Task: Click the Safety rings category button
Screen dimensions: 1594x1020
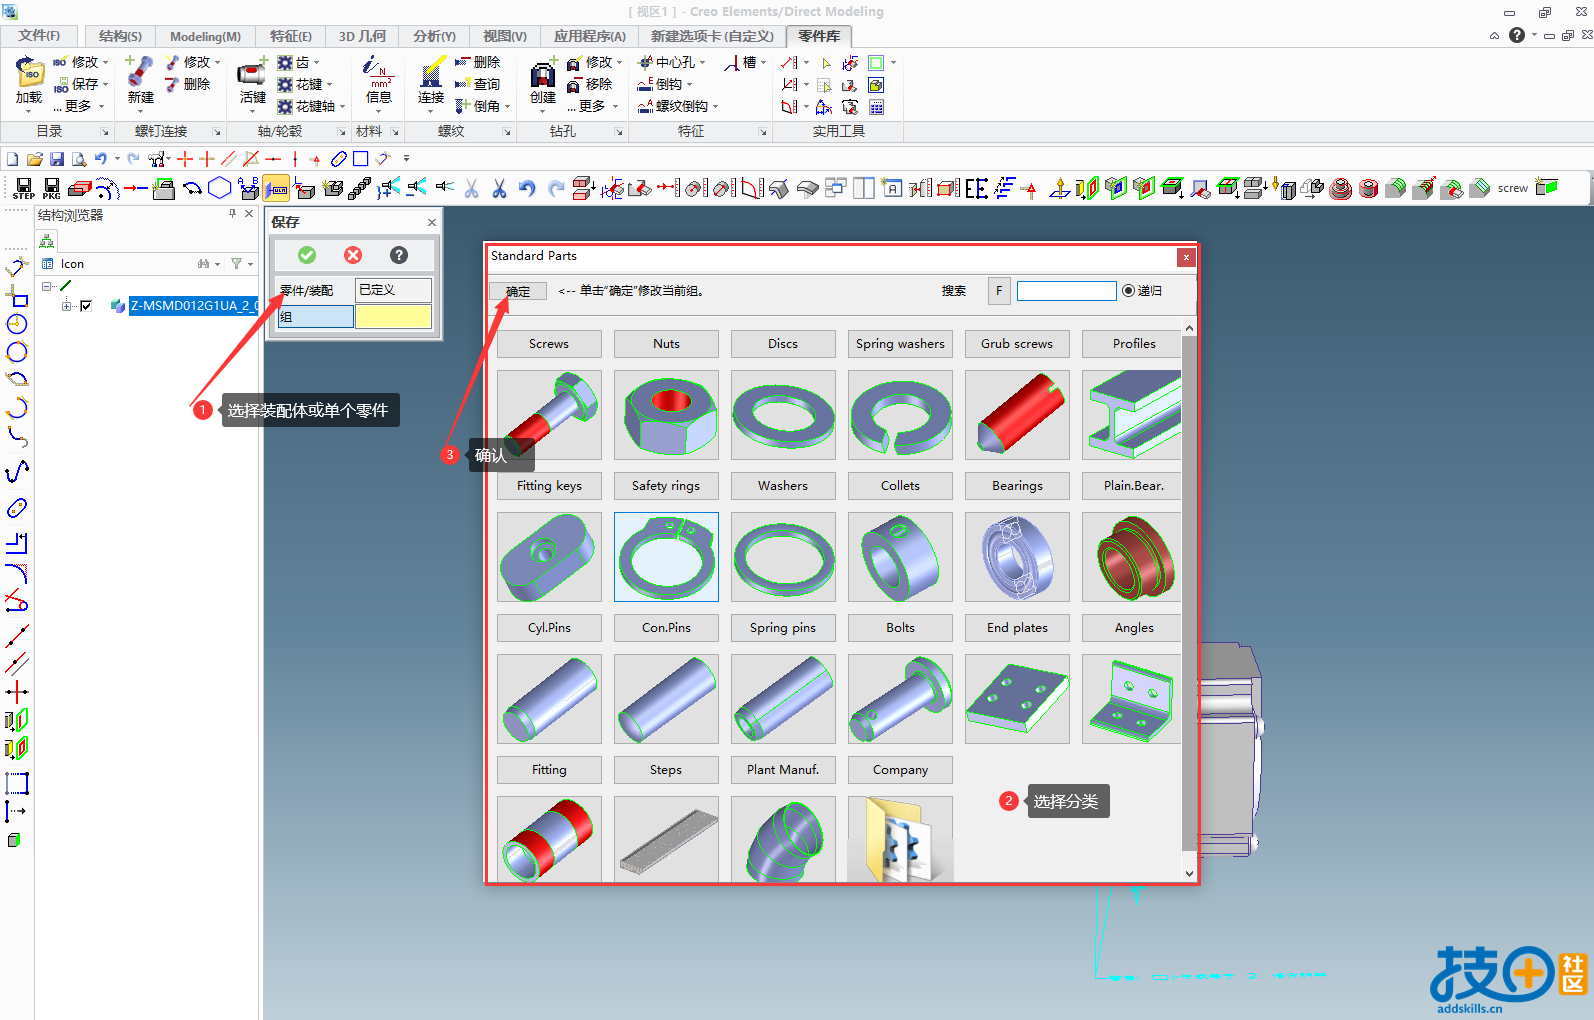Action: click(x=666, y=486)
